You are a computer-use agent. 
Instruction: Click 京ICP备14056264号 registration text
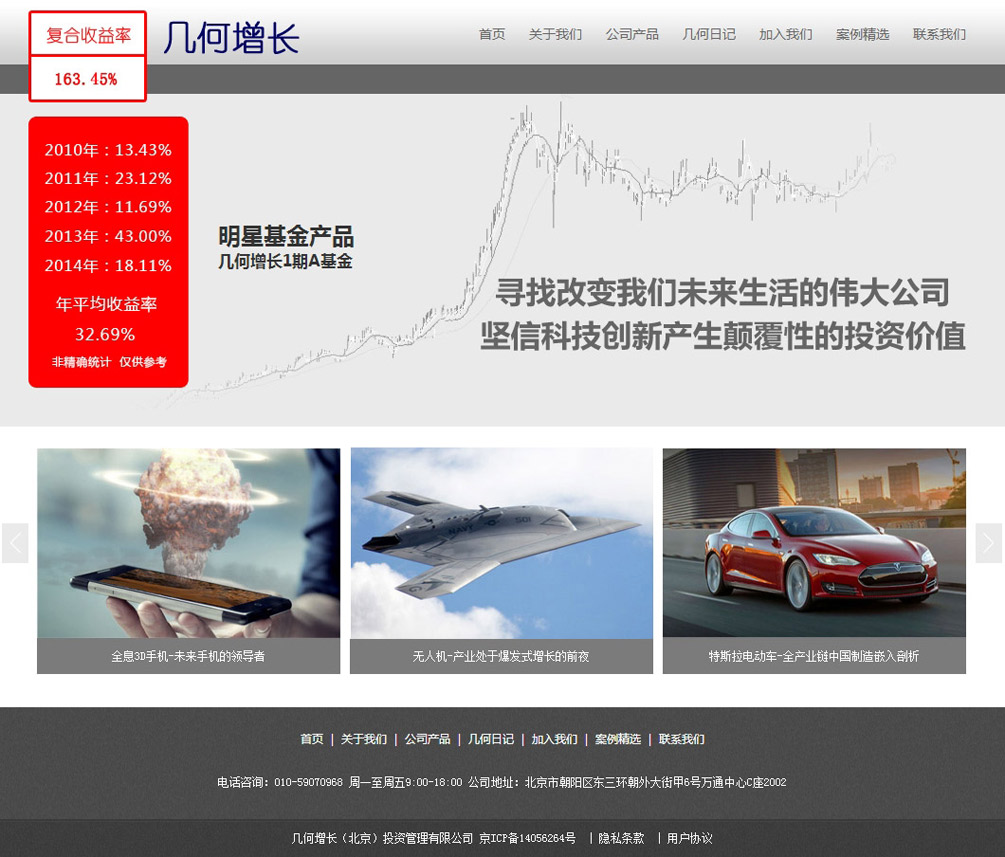[x=527, y=838]
